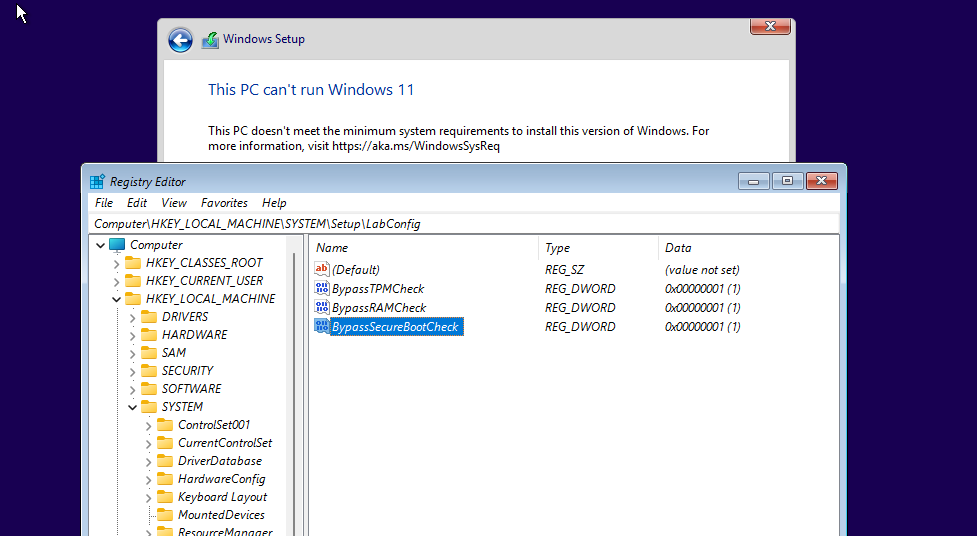Expand the ControlSet001 key
This screenshot has width=977, height=536.
click(148, 426)
